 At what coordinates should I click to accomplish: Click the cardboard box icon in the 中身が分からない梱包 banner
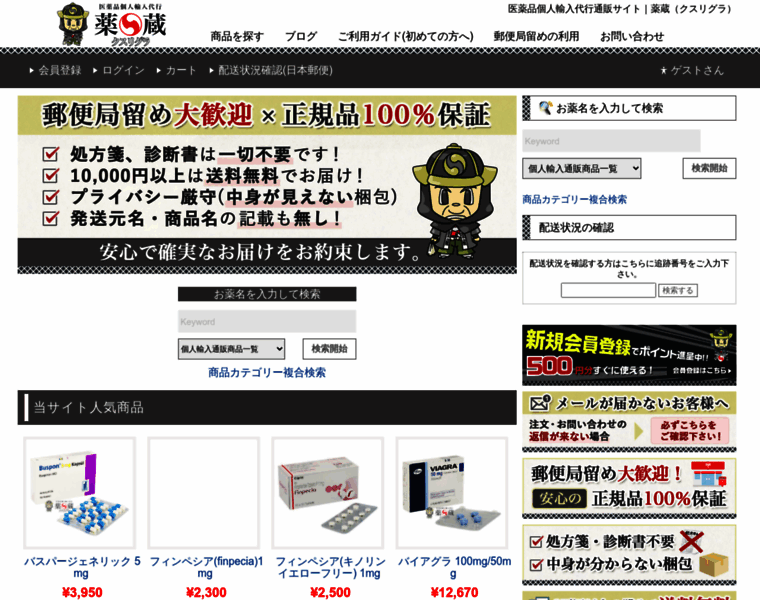(714, 565)
